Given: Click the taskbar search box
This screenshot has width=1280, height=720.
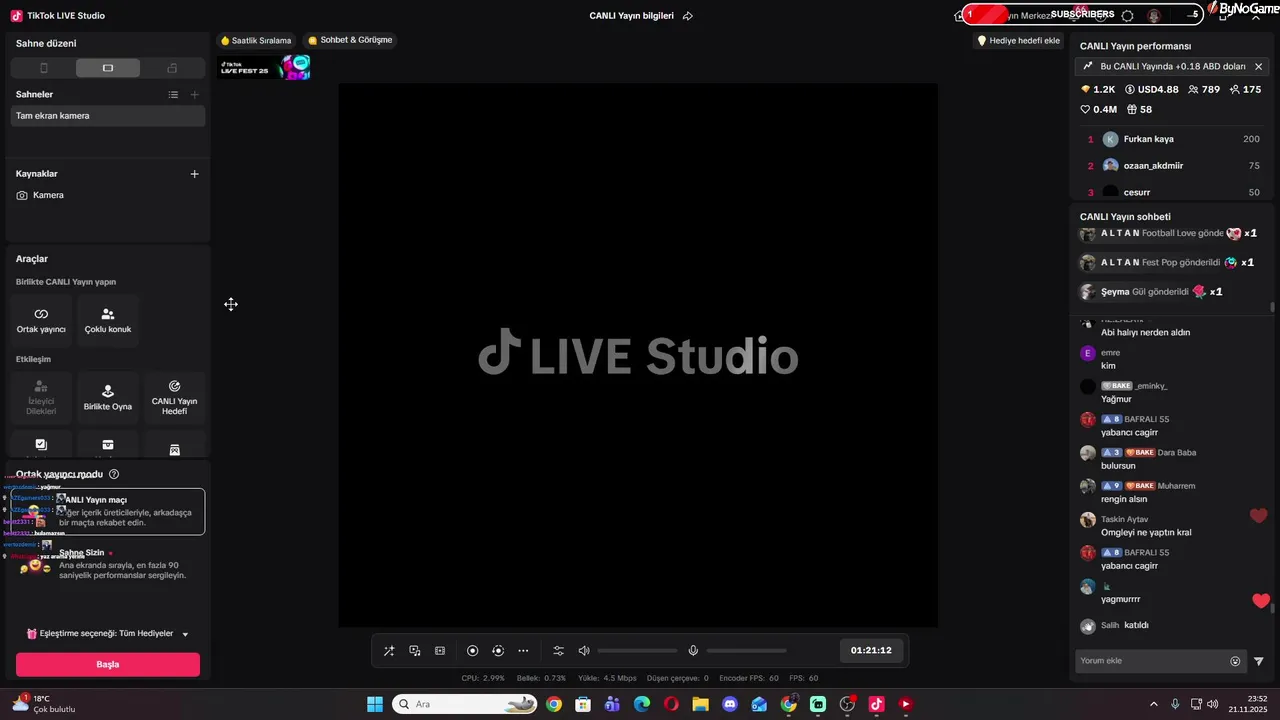Looking at the screenshot, I should coord(465,704).
